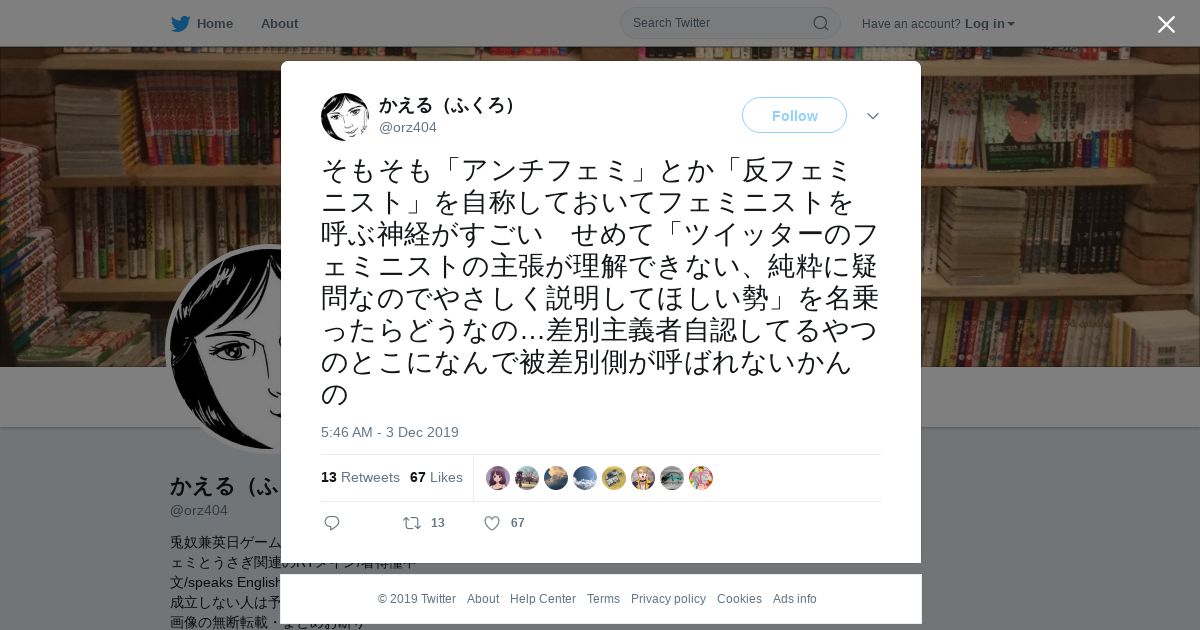Open the About menu item in top bar

point(279,23)
